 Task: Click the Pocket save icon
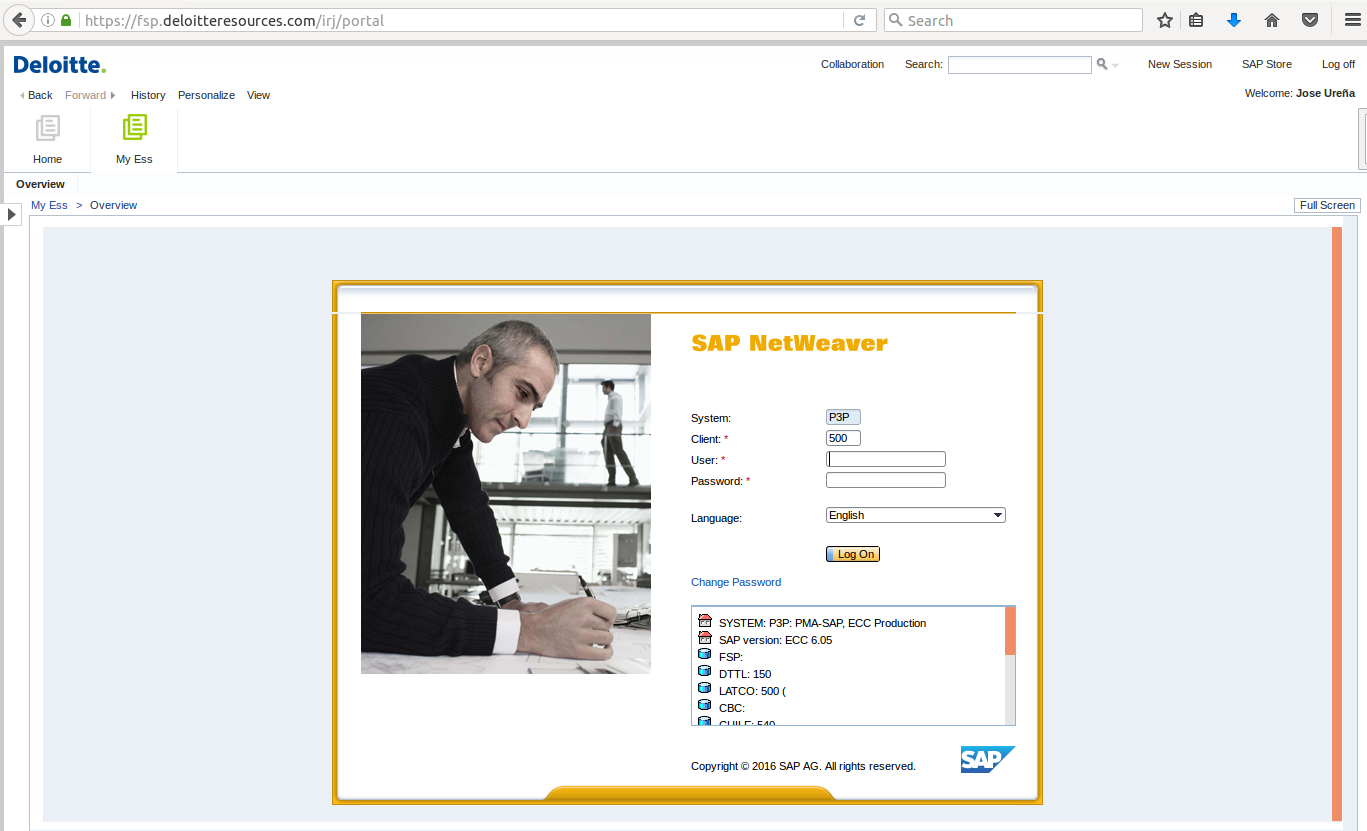point(1309,20)
